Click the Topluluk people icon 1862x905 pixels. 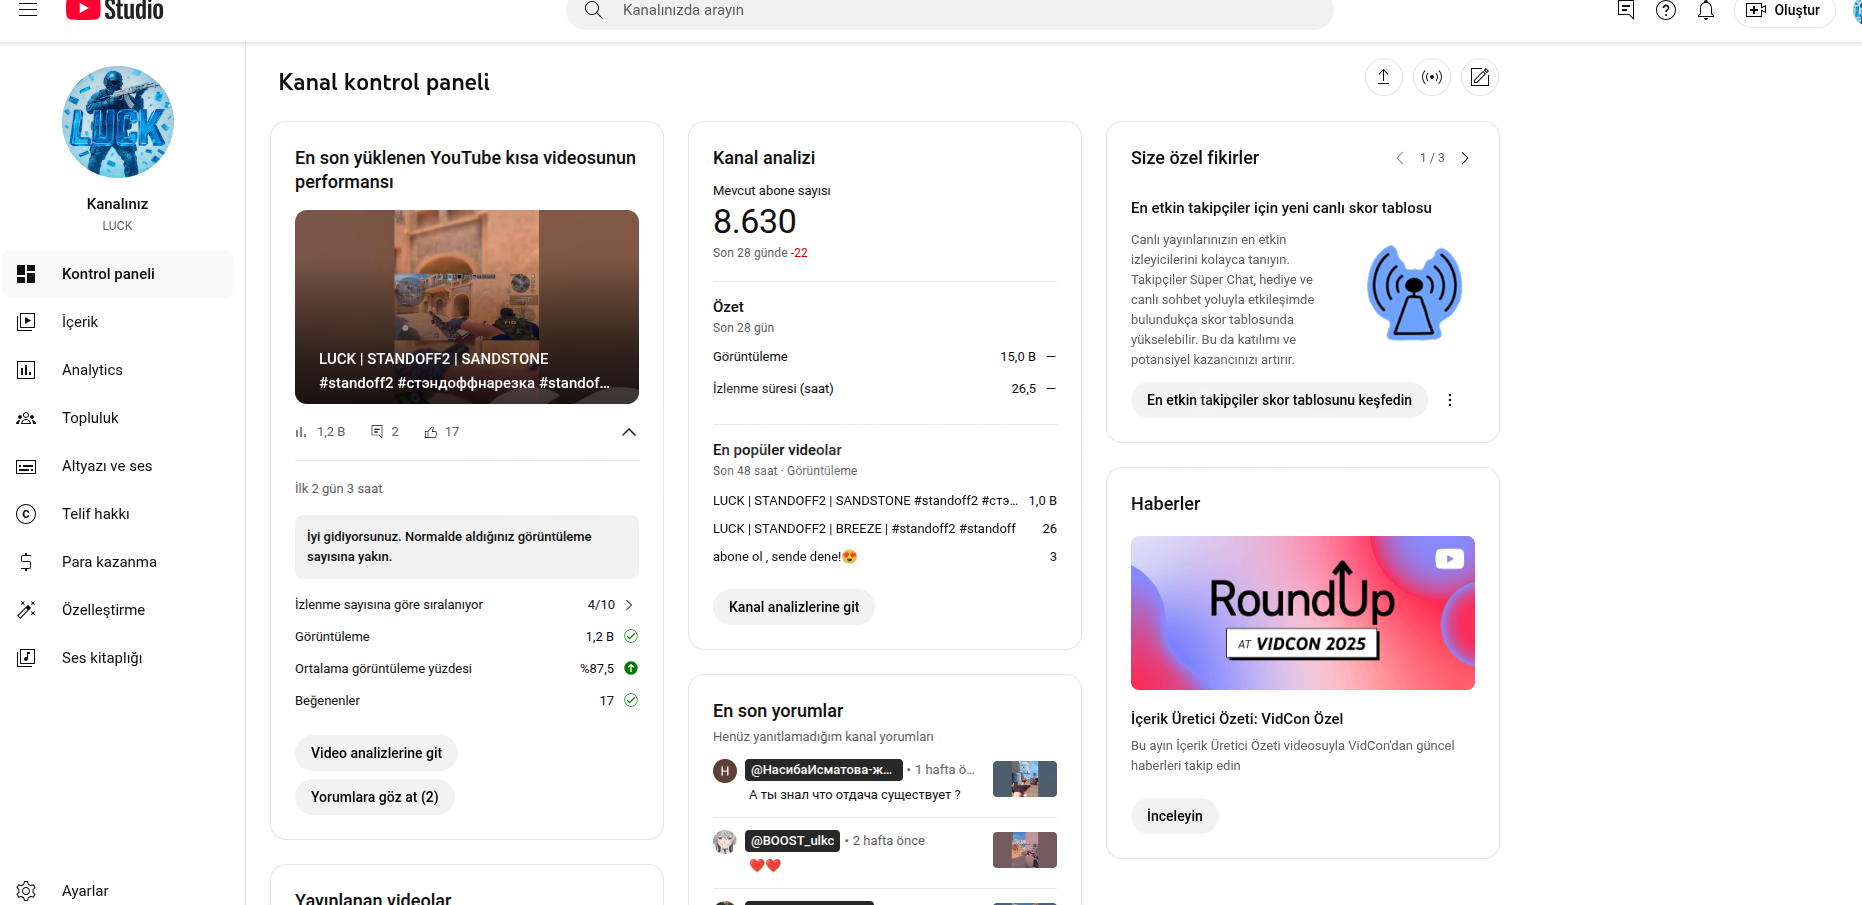point(26,418)
